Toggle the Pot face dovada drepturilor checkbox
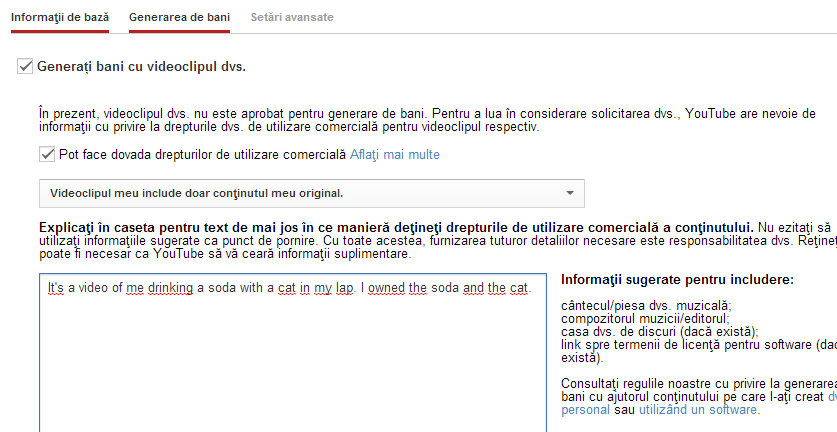The width and height of the screenshot is (837, 432). (47, 154)
